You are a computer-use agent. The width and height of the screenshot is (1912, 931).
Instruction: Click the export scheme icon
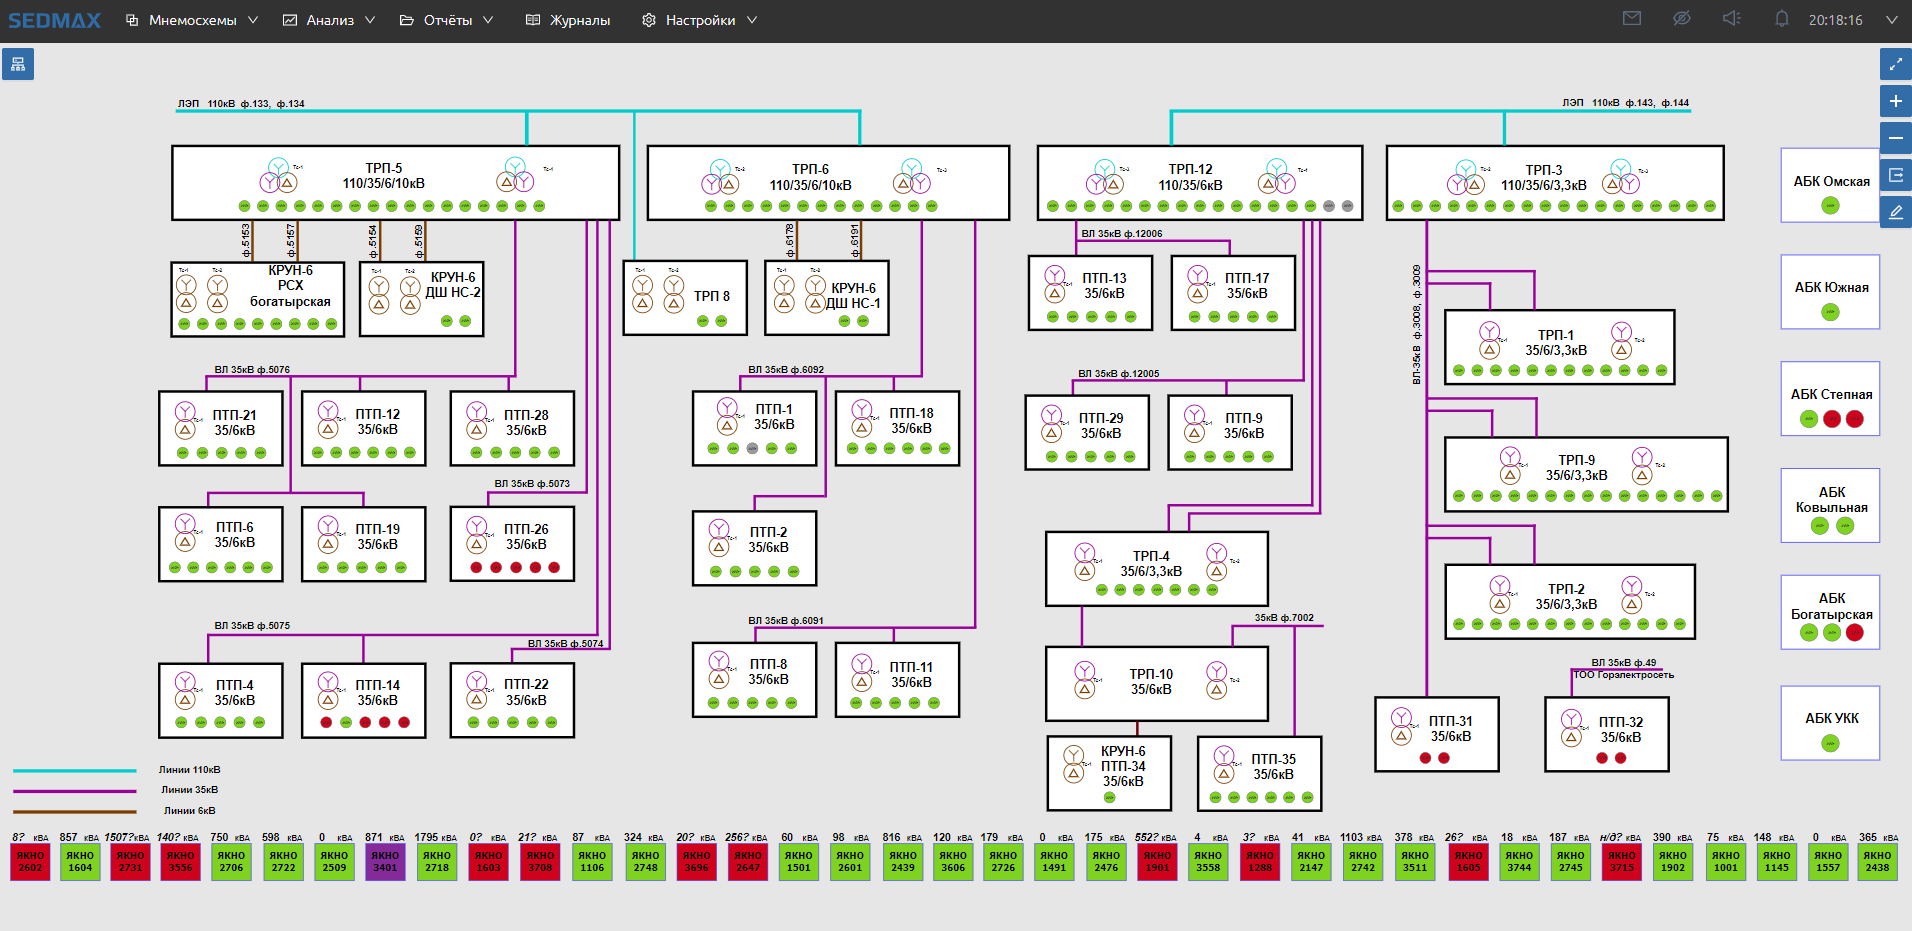pos(1895,175)
